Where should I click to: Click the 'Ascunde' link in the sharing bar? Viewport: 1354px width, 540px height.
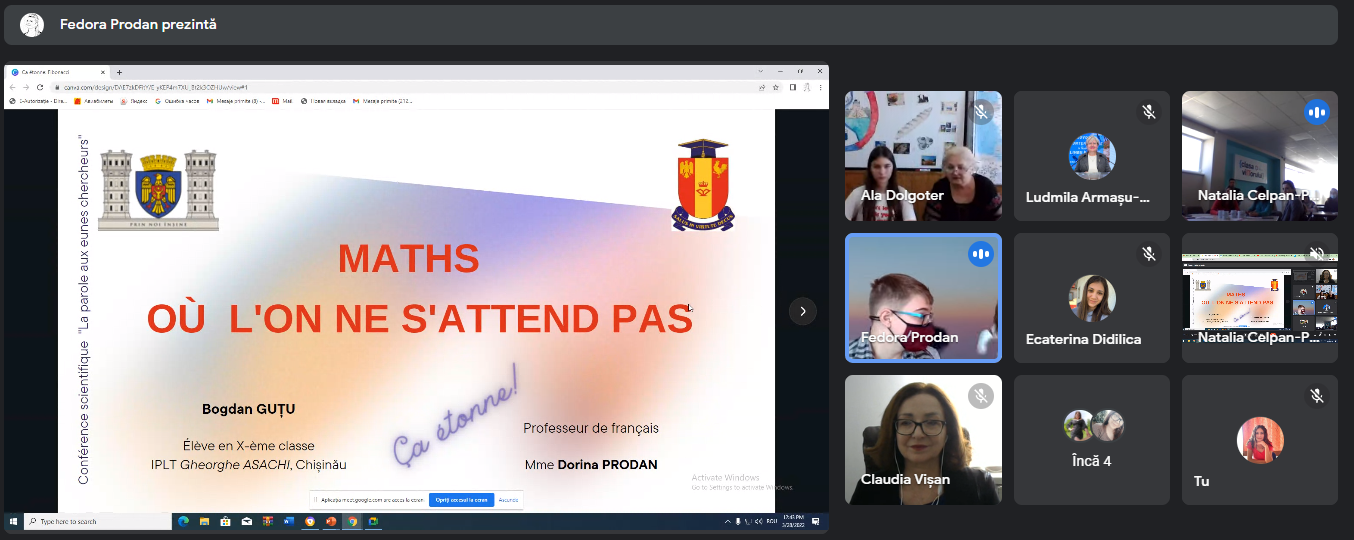[508, 500]
